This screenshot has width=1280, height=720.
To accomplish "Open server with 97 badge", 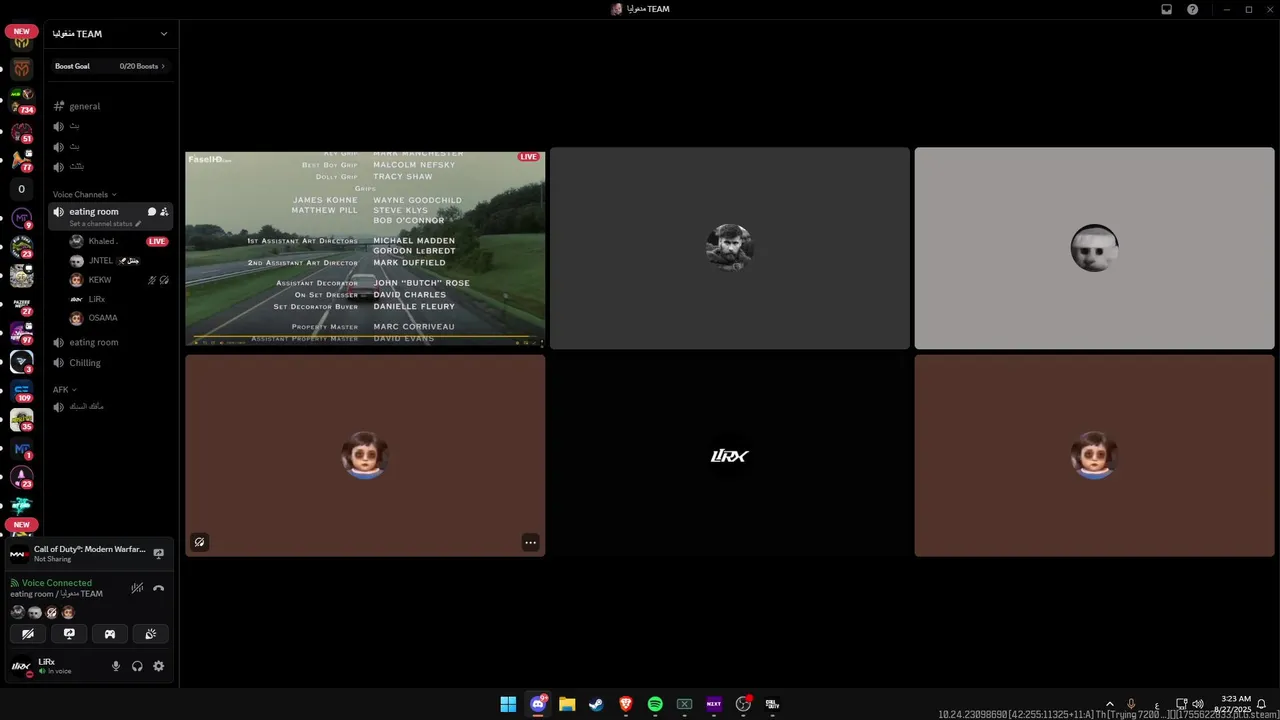I will 22,333.
